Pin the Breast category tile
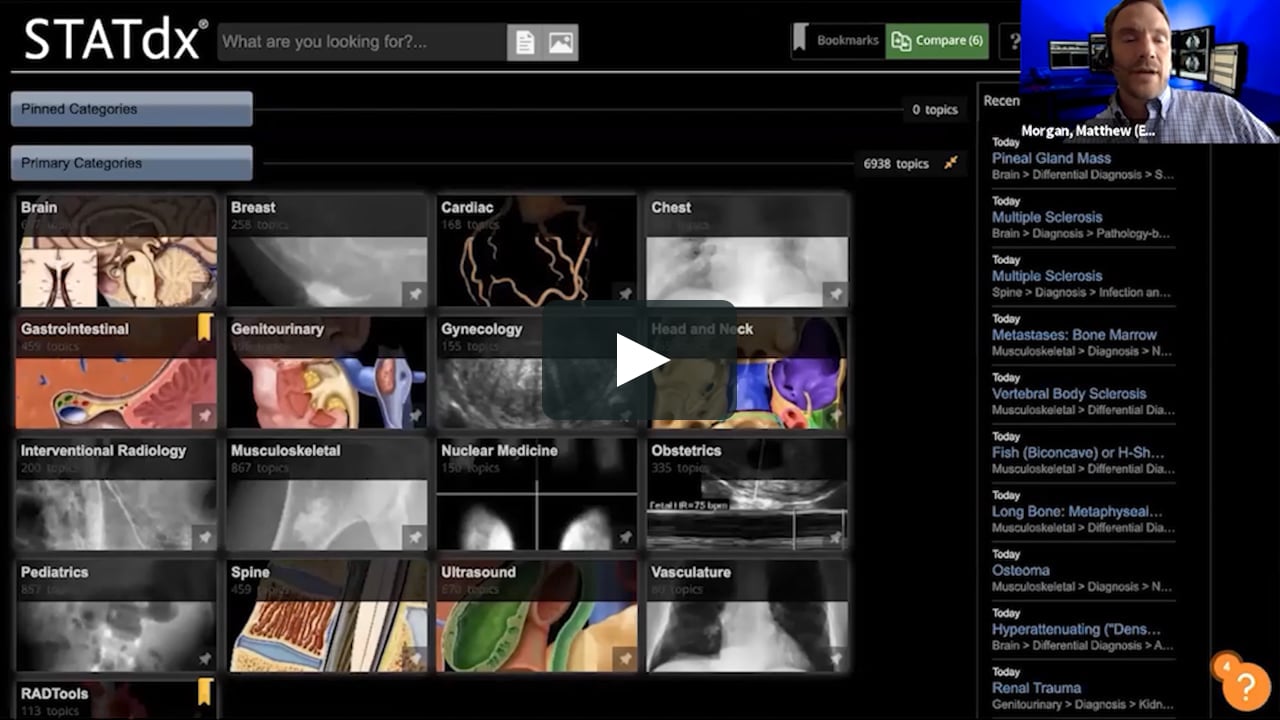Screen dimensions: 1280x720 coord(414,294)
